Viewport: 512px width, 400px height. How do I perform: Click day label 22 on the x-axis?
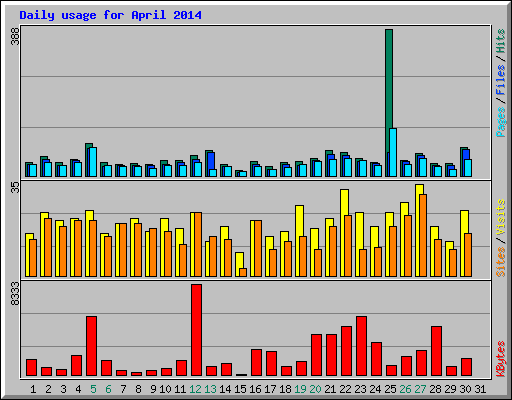click(345, 389)
